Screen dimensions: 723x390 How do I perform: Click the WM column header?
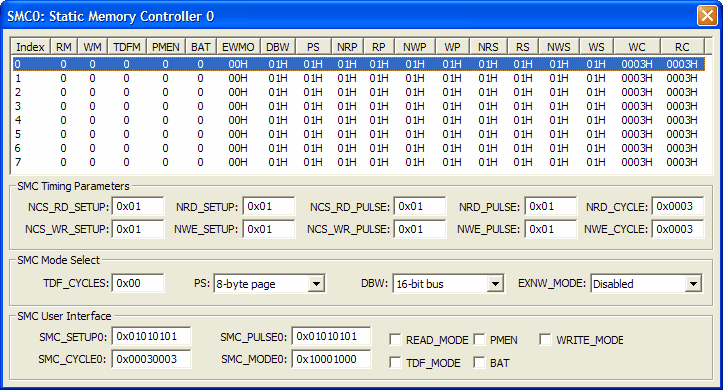[92, 47]
